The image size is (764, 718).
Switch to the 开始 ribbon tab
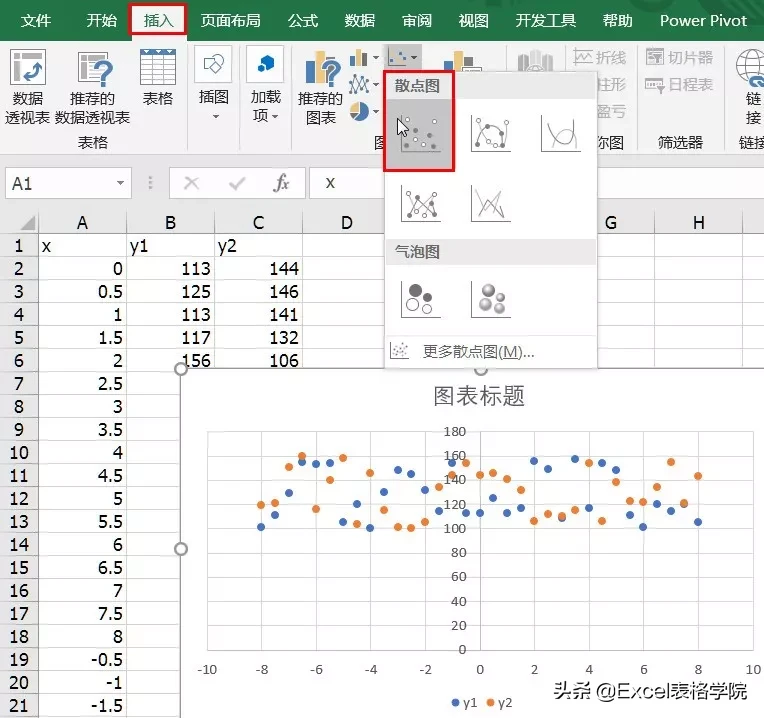point(101,20)
